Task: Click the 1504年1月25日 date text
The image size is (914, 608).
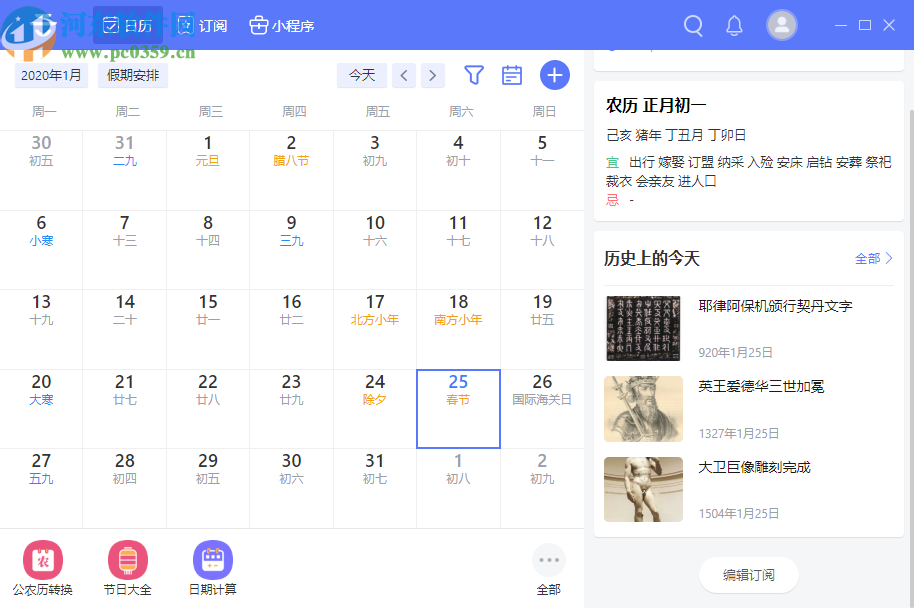Action: pos(739,514)
